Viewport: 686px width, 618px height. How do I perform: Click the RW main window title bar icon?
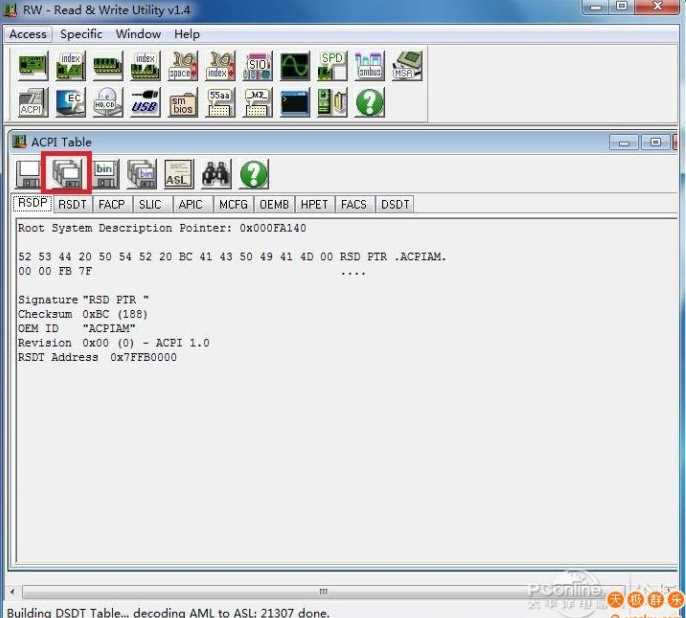pos(10,10)
